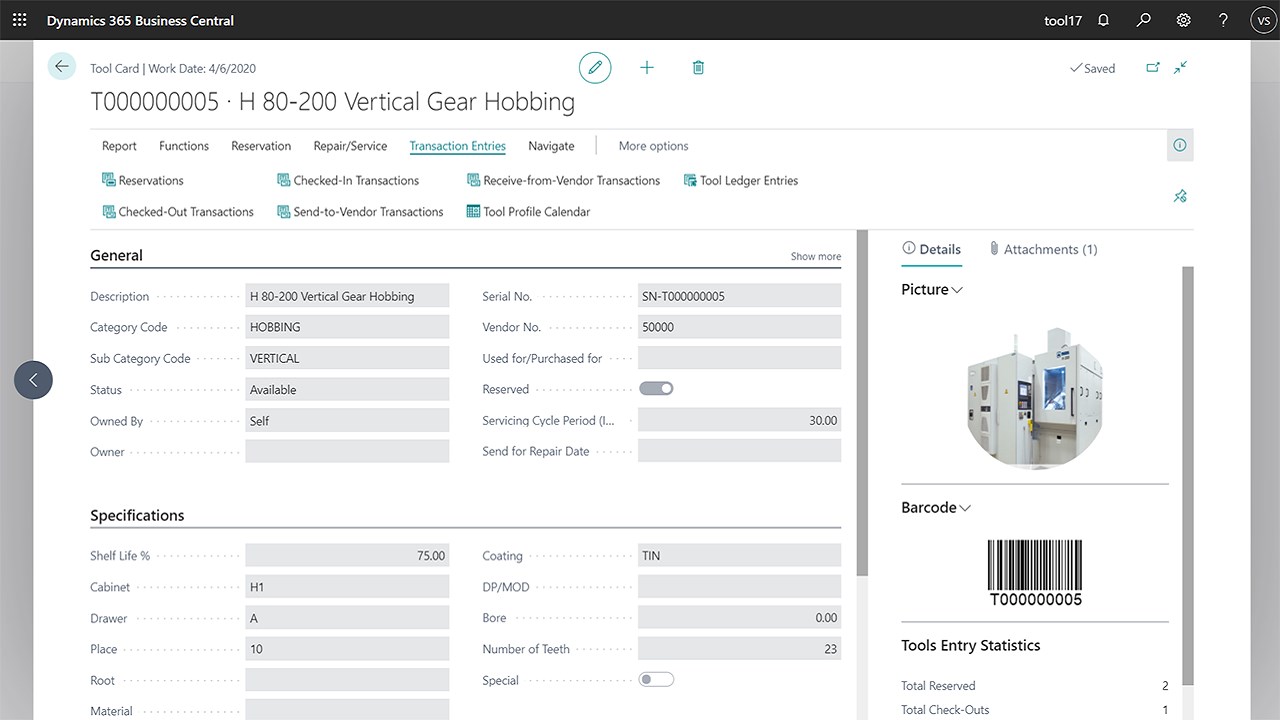Open the search magnifier icon

[1144, 20]
